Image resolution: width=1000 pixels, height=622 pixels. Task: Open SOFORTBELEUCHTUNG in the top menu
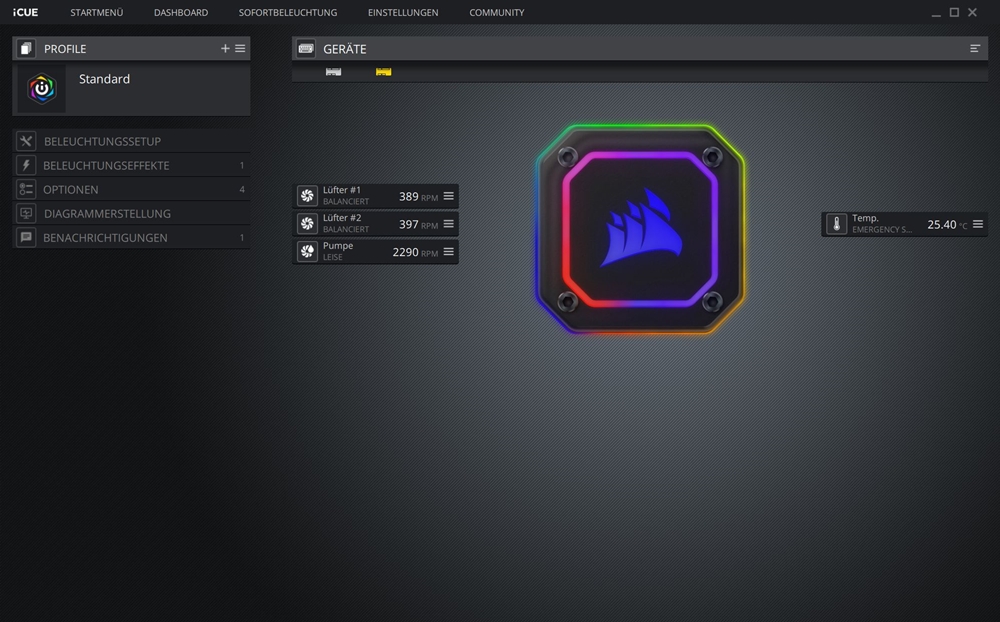pos(288,12)
